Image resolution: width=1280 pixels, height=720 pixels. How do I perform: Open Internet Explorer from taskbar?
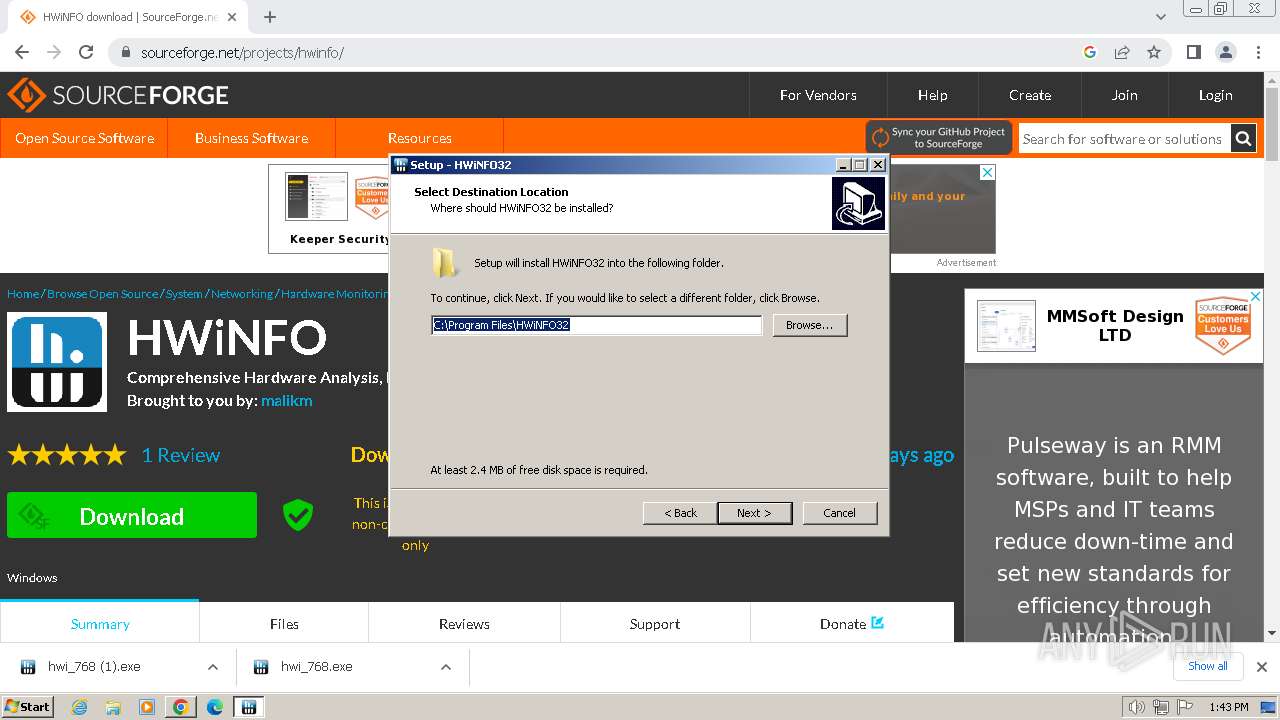point(80,707)
